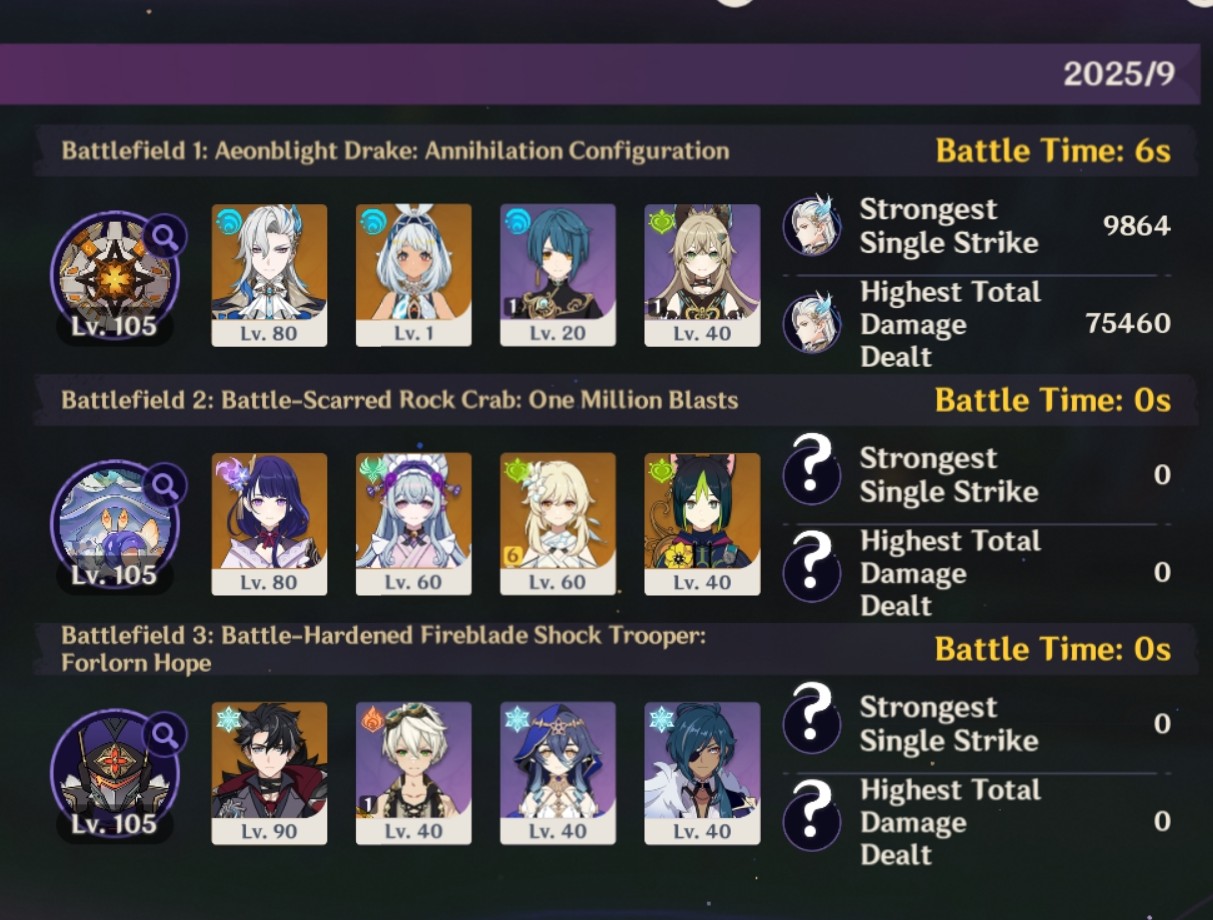
Task: Open the Lv. 90 Cryo character card
Action: tap(269, 773)
